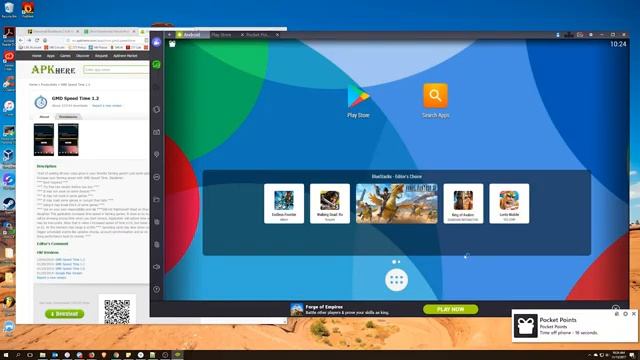Open the Request menu on APKHere site
The height and width of the screenshot is (360, 640).
click(101, 56)
